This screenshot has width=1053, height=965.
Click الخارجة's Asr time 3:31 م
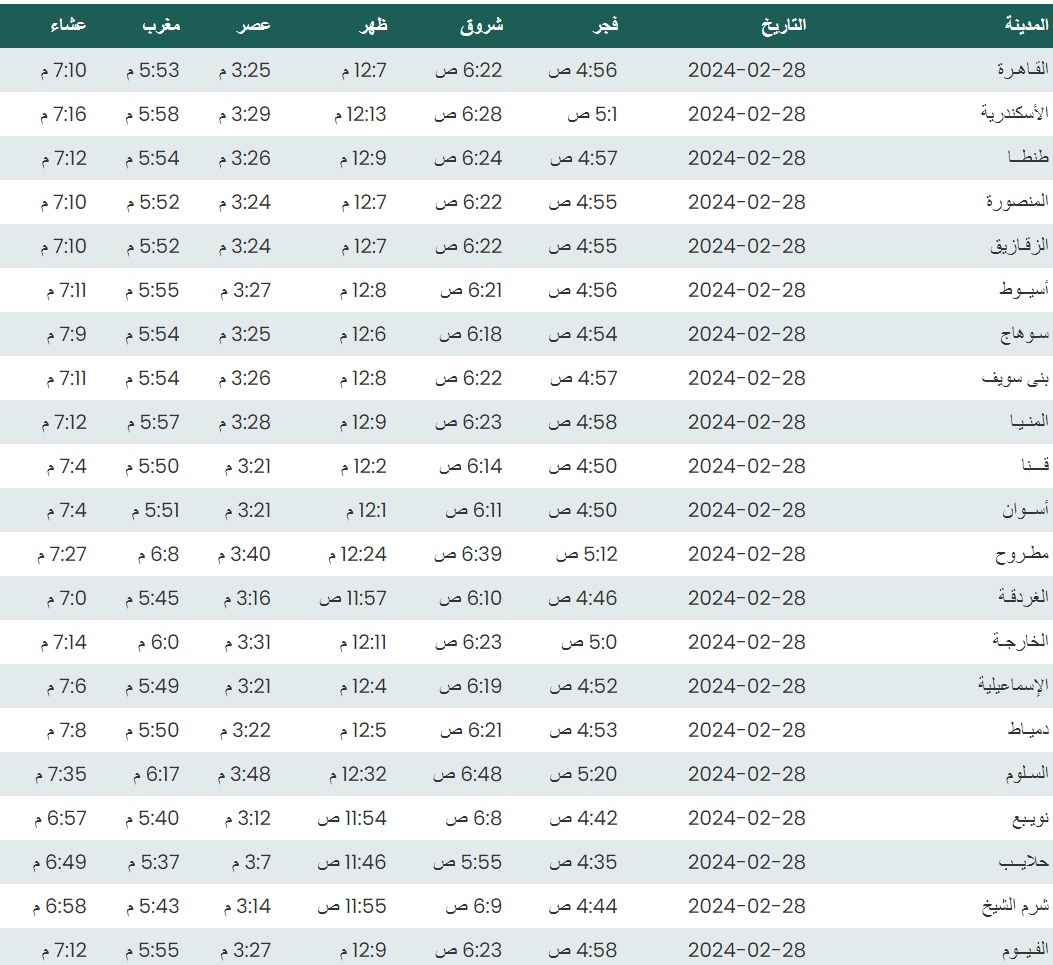click(x=244, y=642)
